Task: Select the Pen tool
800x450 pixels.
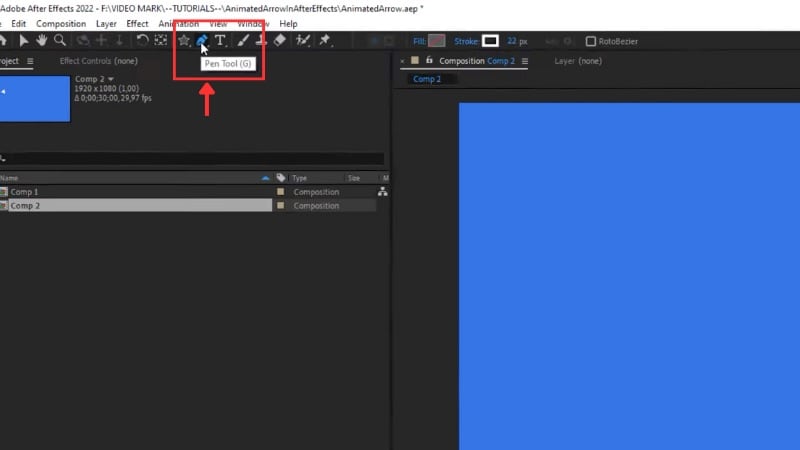Action: click(202, 40)
